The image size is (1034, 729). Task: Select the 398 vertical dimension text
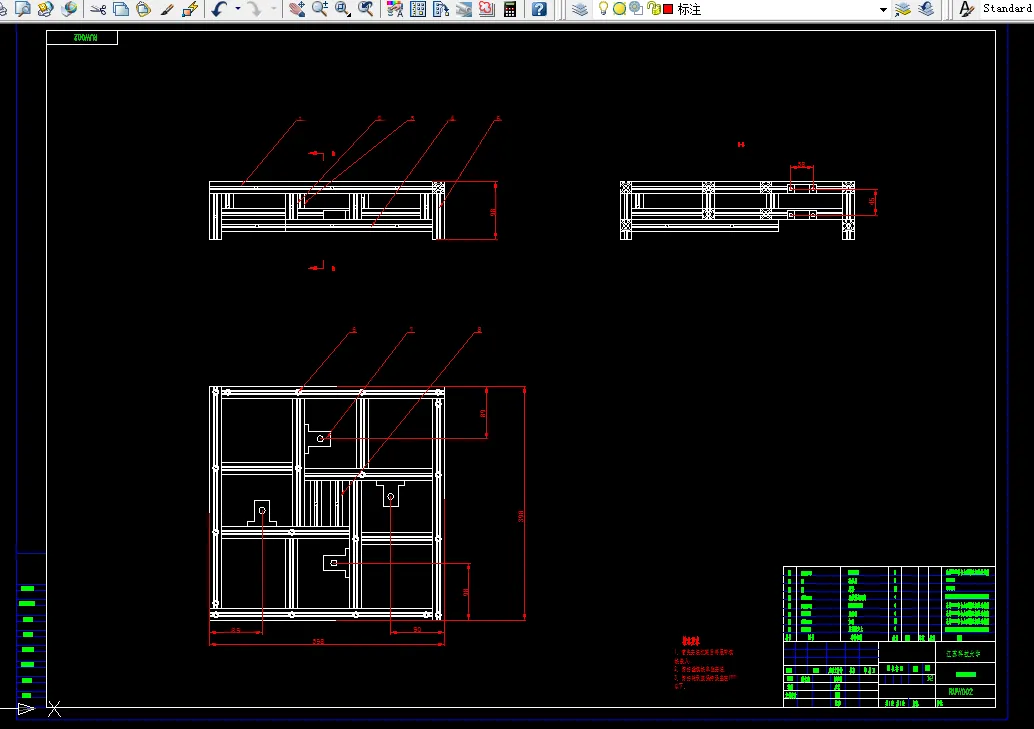(521, 516)
